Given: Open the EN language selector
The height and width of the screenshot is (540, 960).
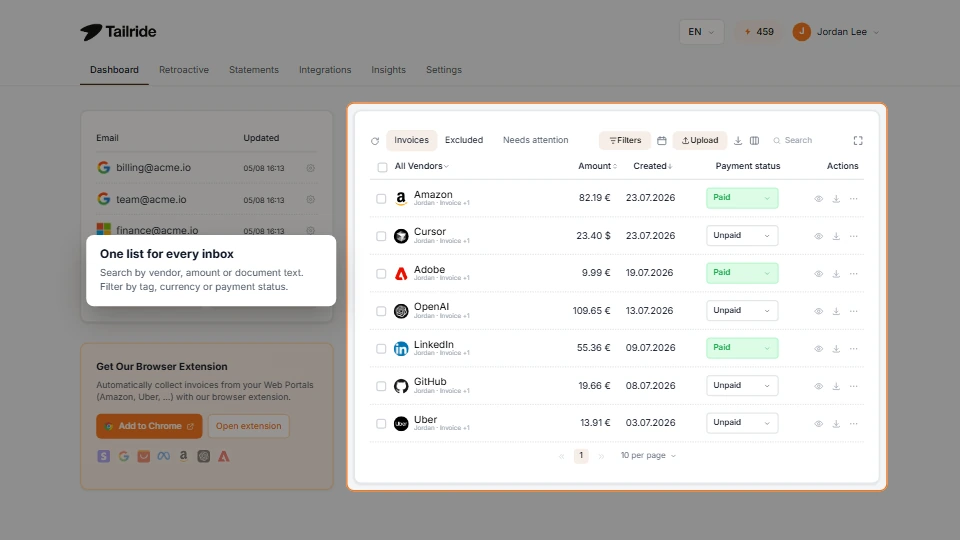Looking at the screenshot, I should pos(701,32).
